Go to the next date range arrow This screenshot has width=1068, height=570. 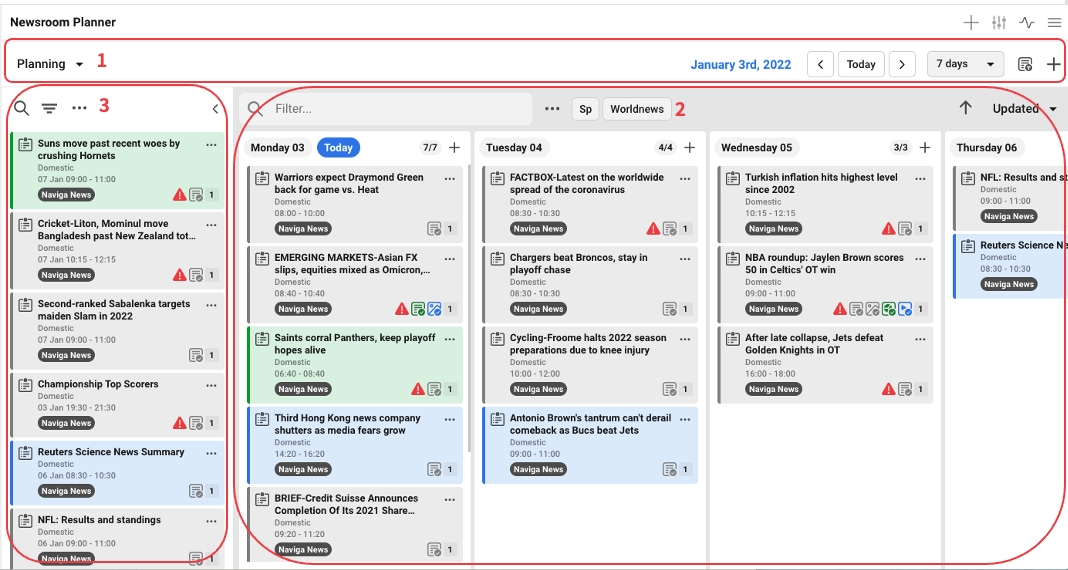(x=902, y=64)
